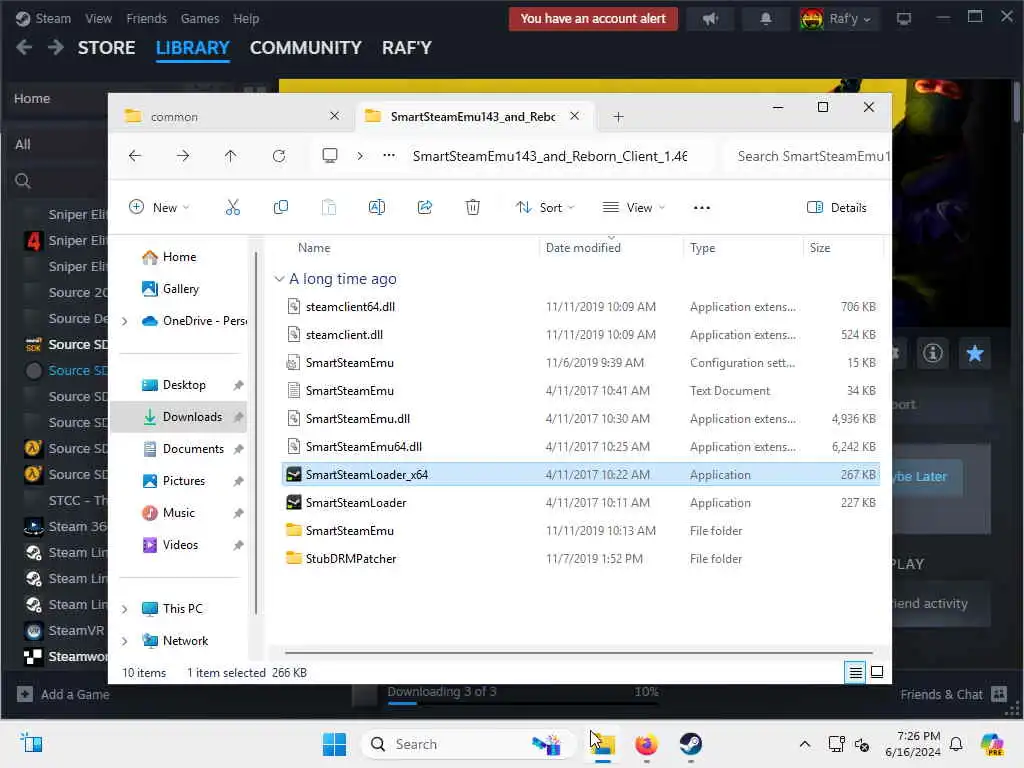This screenshot has height=768, width=1024.
Task: Select SmartSteamLoader application file (227 KB)
Action: click(x=580, y=503)
